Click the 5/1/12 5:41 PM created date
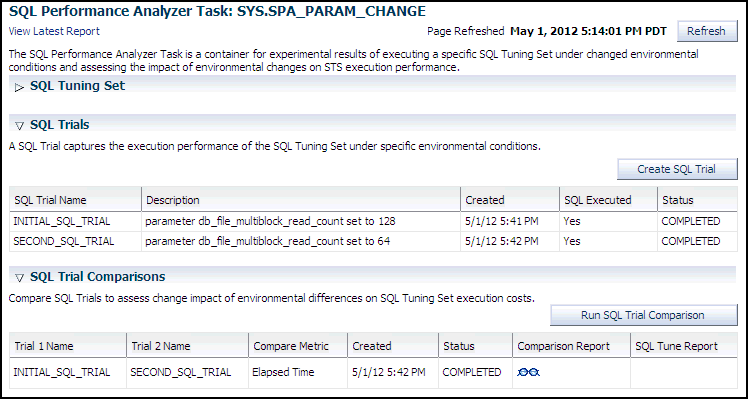 coord(502,221)
